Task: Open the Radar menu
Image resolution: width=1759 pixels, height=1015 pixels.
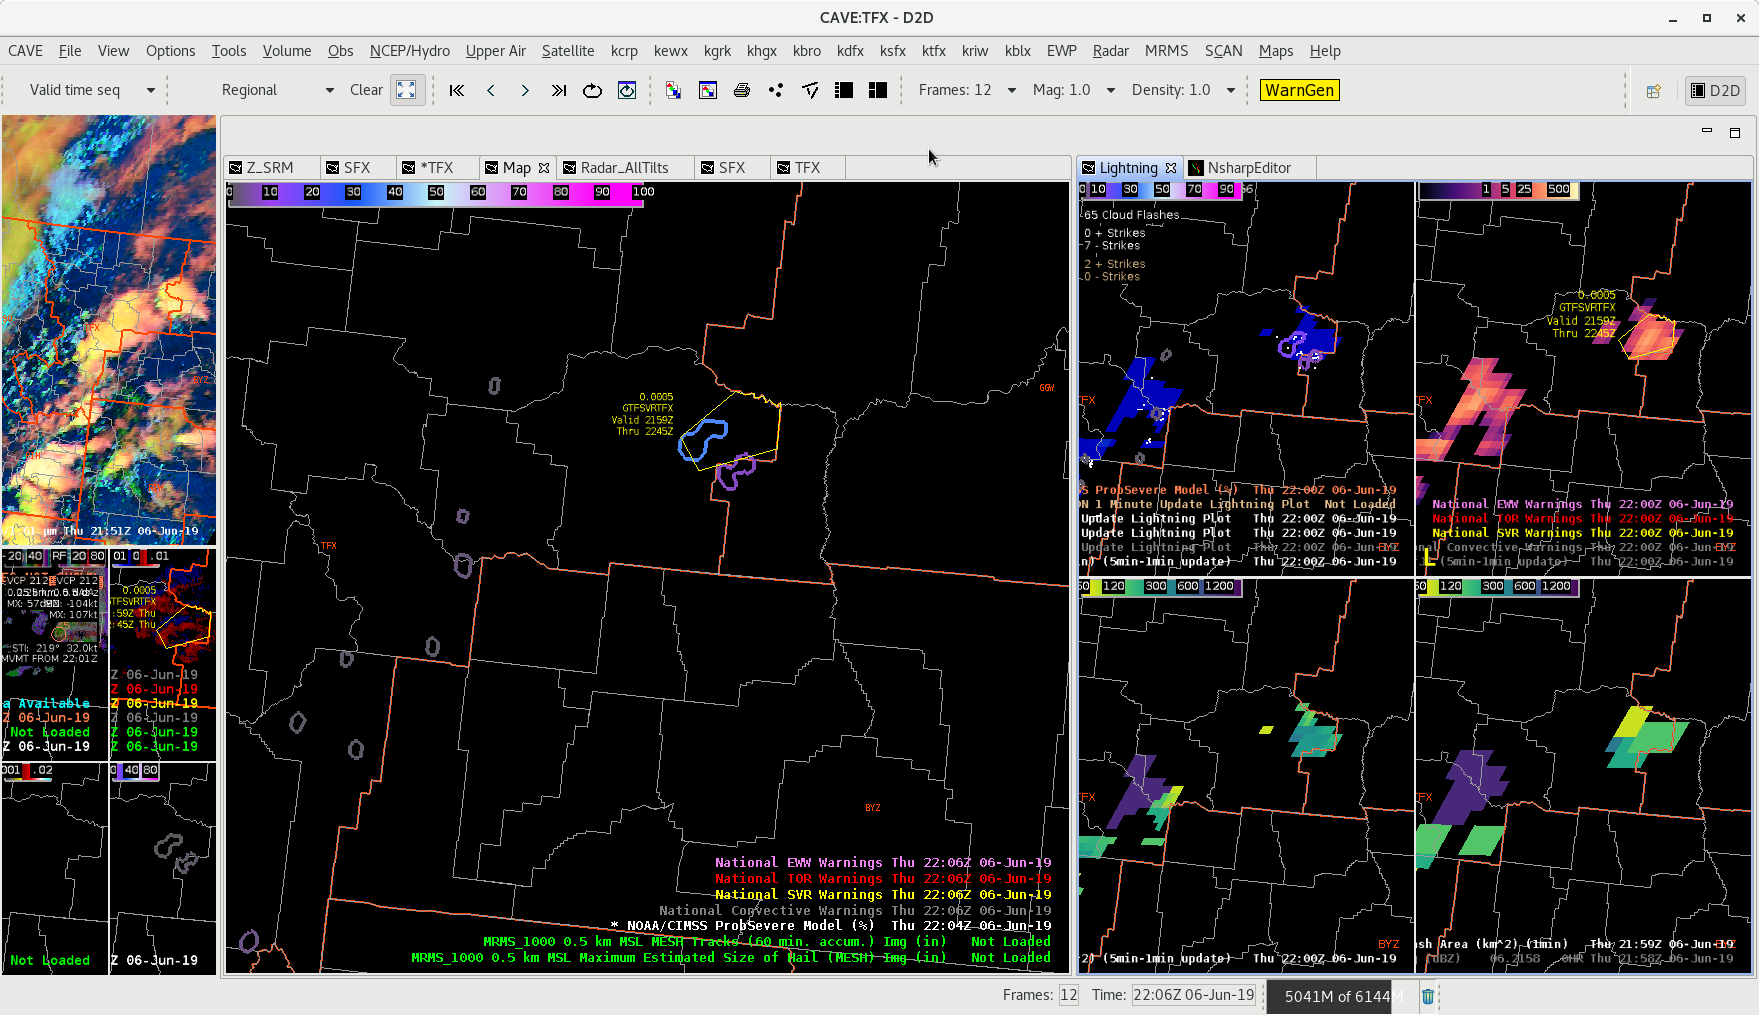Action: [x=1110, y=51]
